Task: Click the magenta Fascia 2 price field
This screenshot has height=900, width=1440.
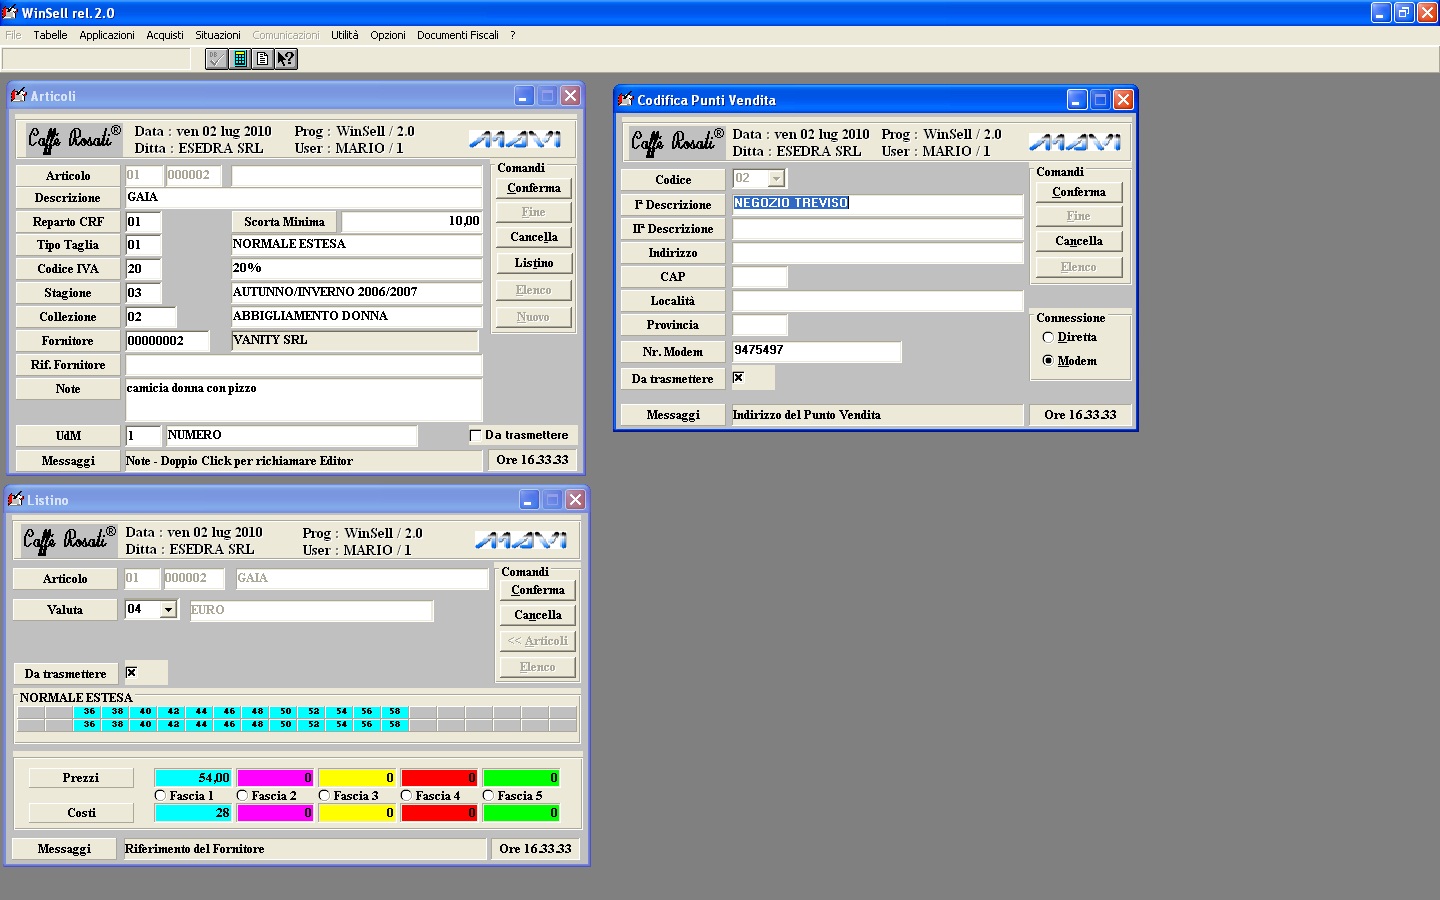Action: [x=274, y=777]
